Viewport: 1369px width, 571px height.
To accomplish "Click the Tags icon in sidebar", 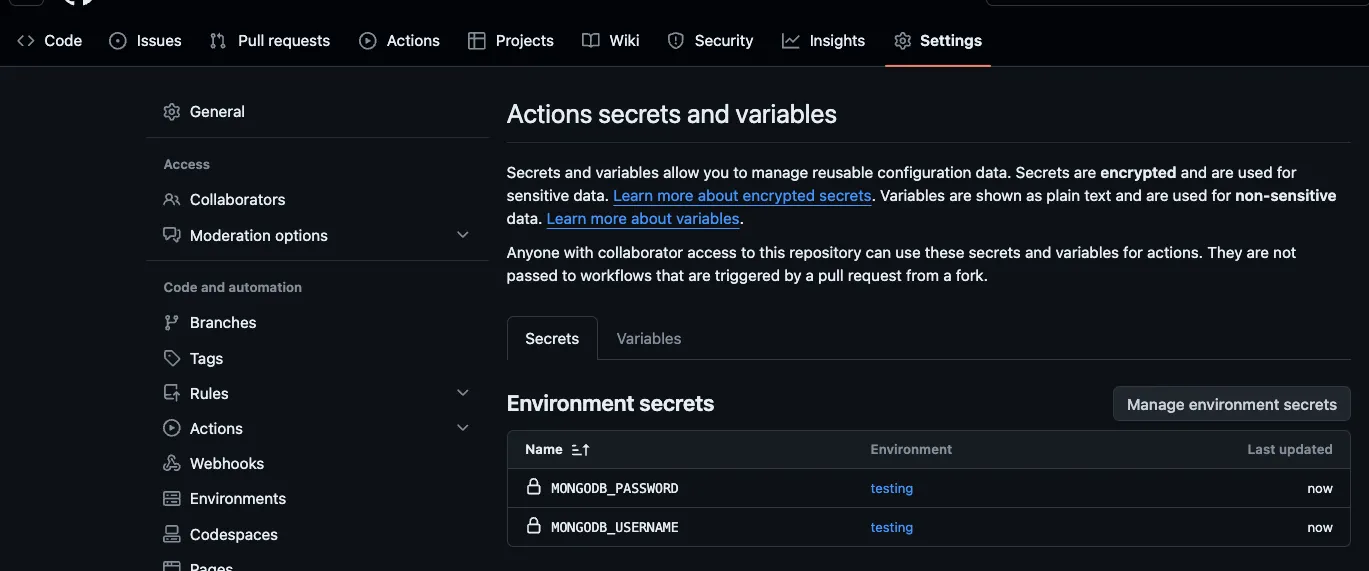I will [171, 358].
